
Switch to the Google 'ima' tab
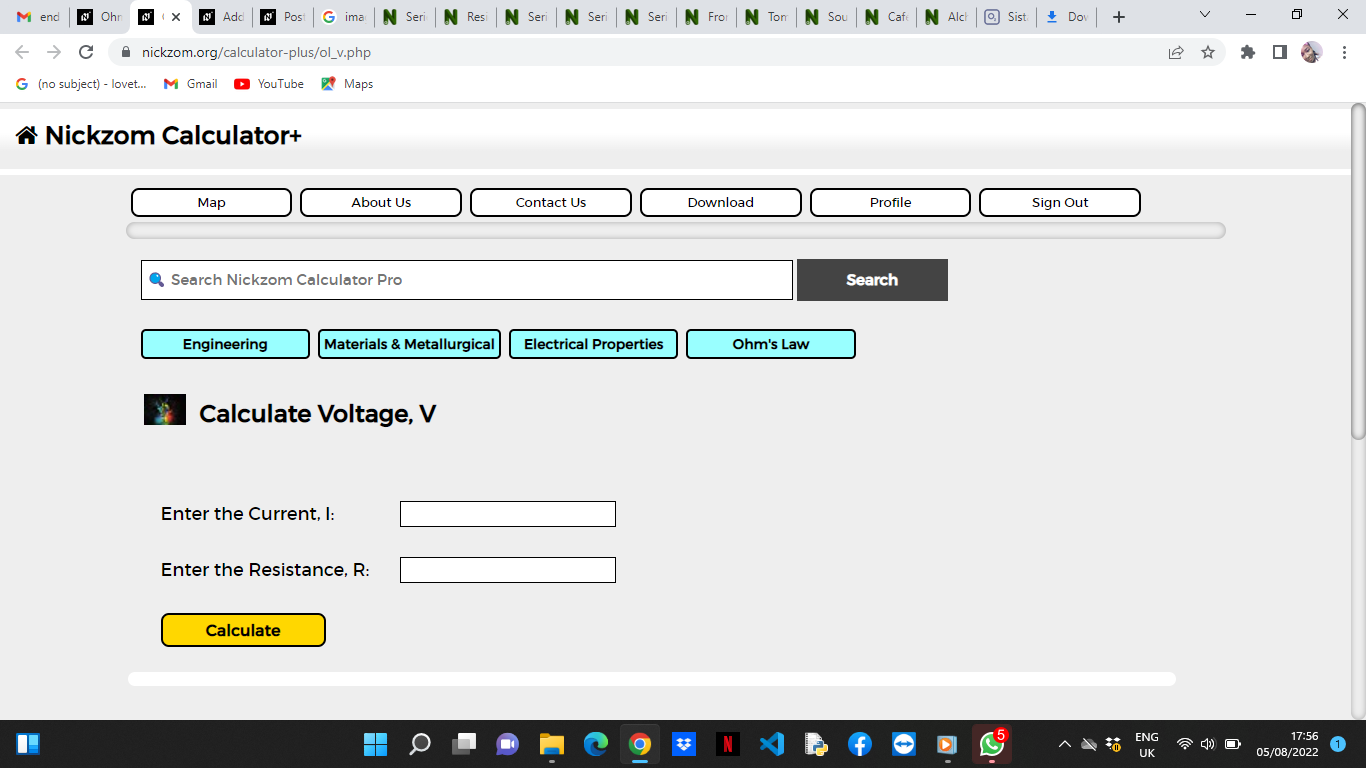(x=343, y=17)
